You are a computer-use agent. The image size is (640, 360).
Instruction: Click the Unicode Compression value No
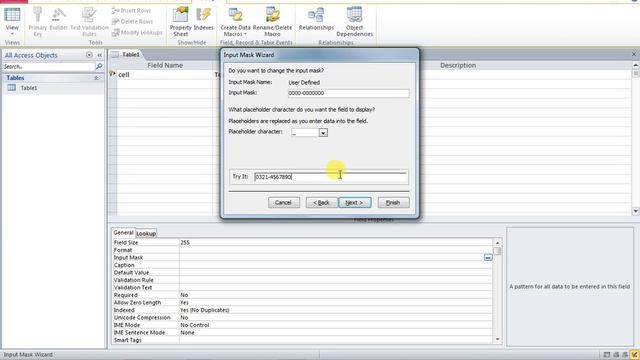coord(336,318)
